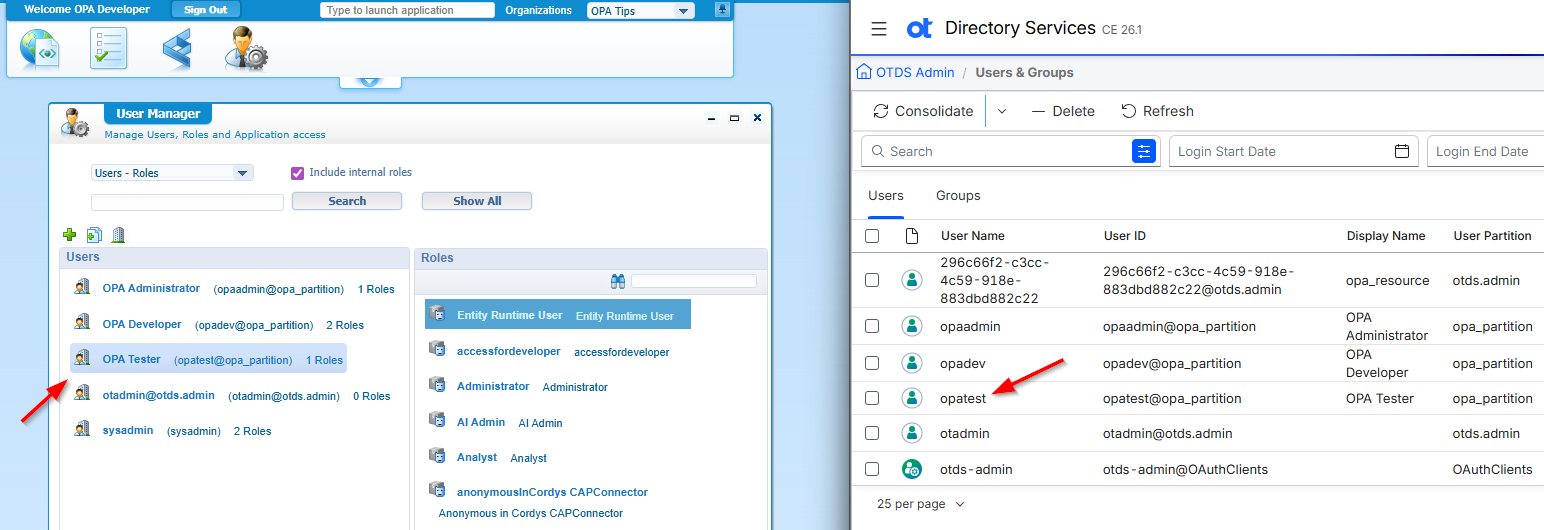Expand the Users - Roles dropdown
Screen dimensions: 1544x530
(x=172, y=173)
